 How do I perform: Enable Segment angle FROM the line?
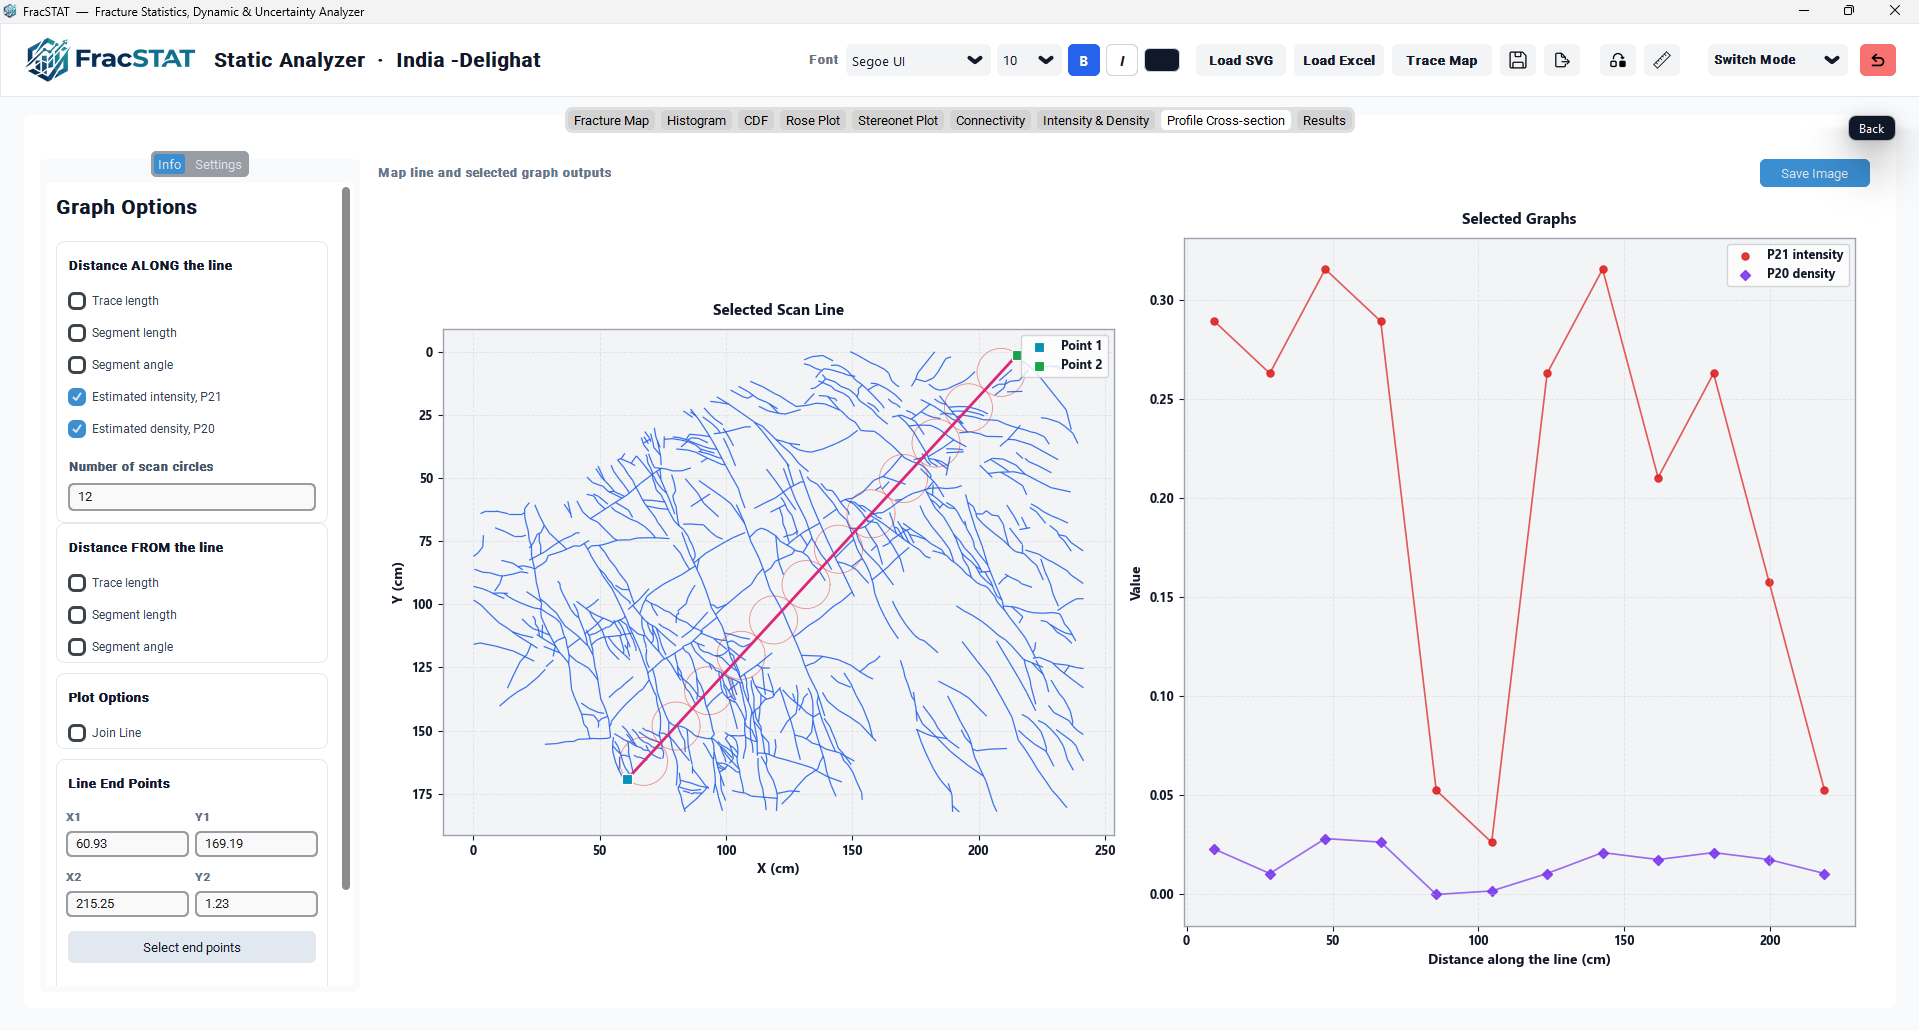(x=77, y=647)
